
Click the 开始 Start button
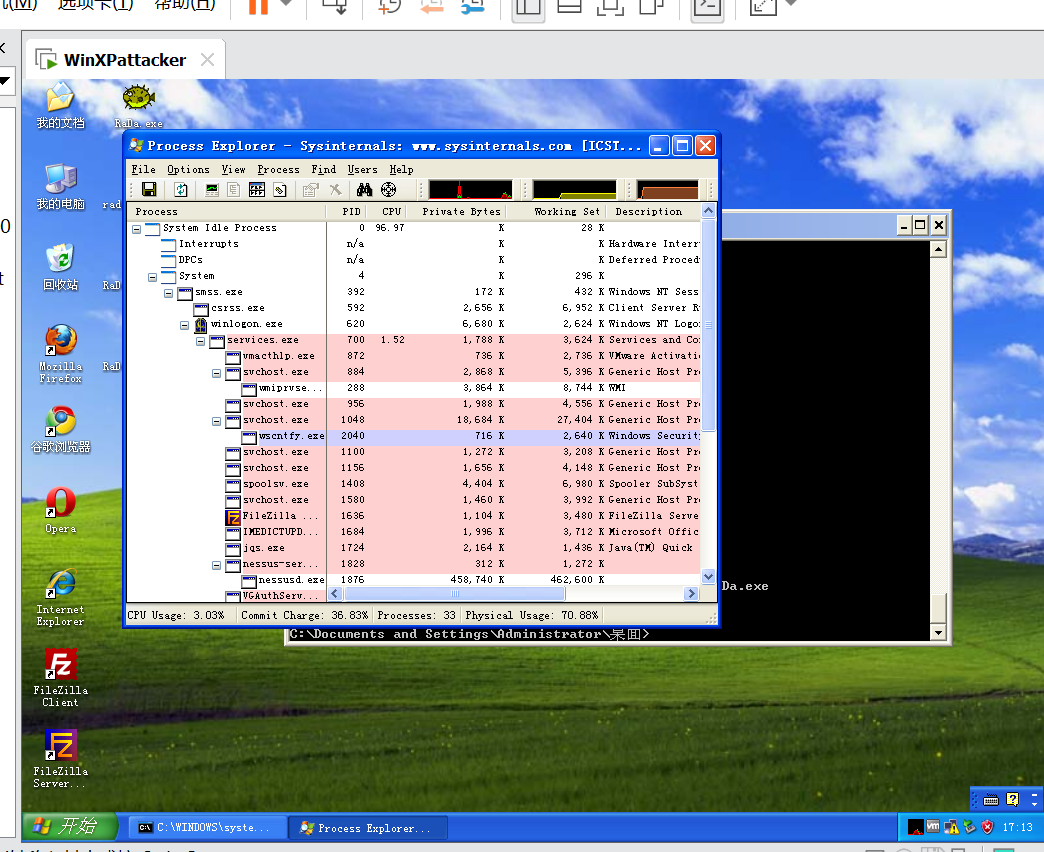(x=70, y=826)
